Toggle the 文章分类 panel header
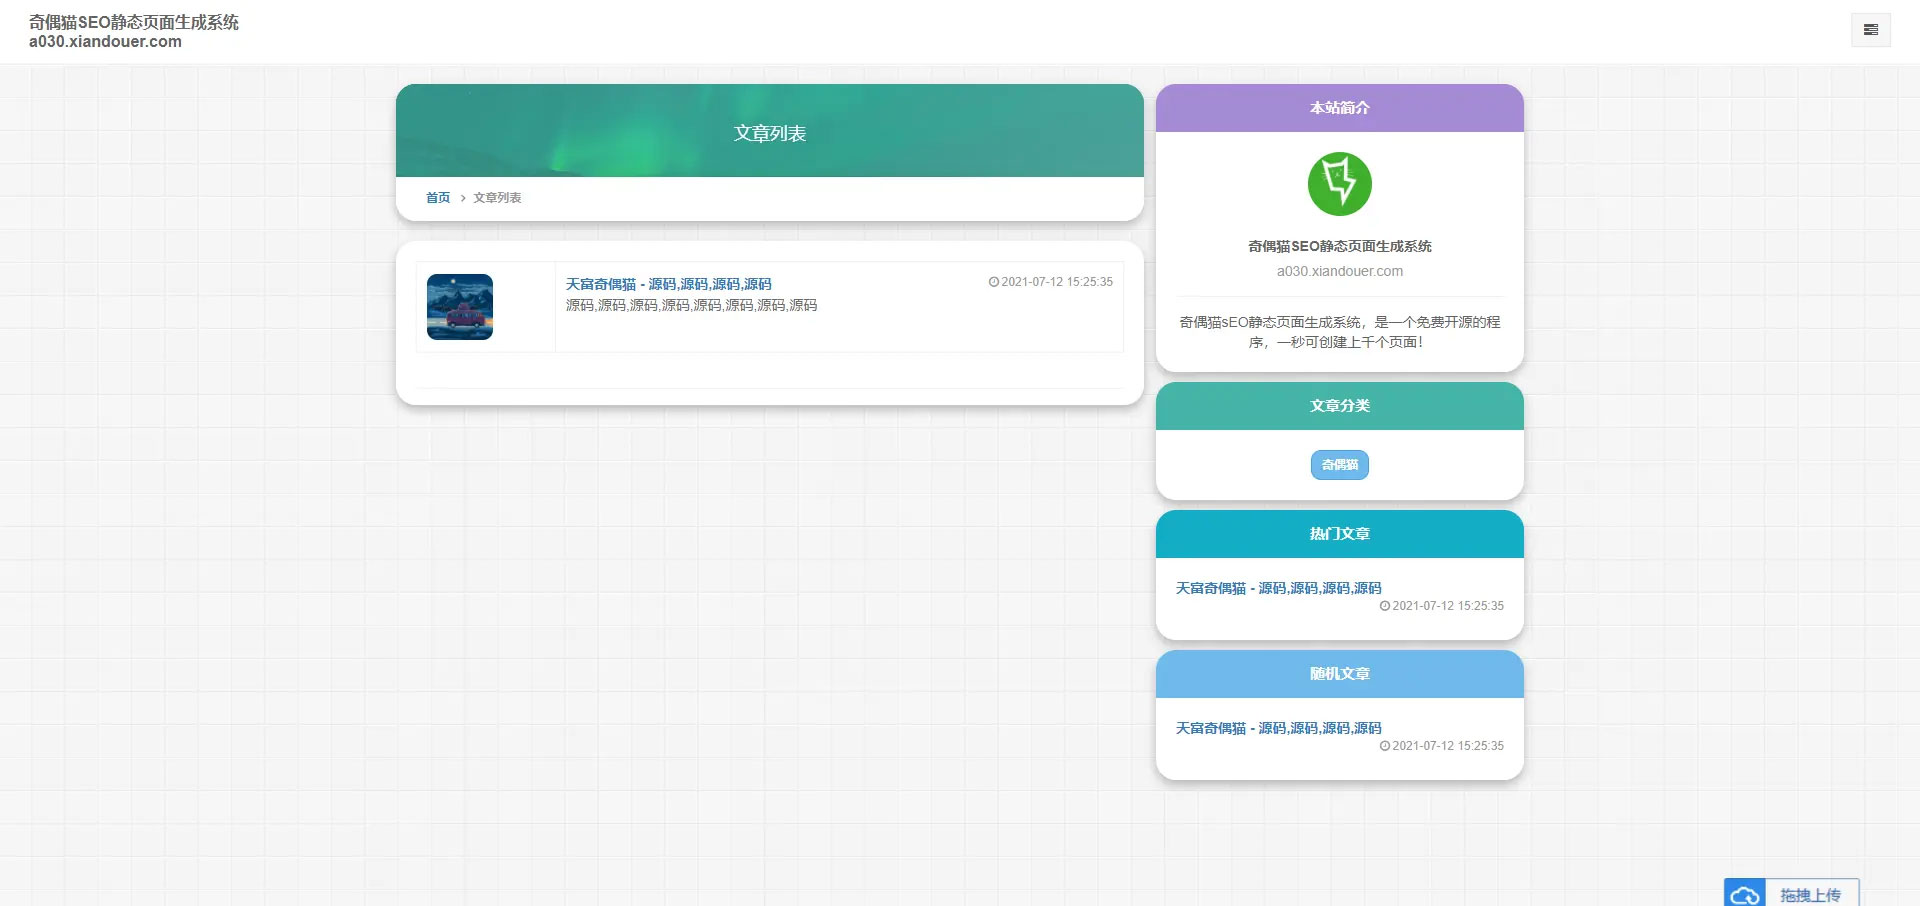This screenshot has width=1920, height=906. [x=1339, y=405]
